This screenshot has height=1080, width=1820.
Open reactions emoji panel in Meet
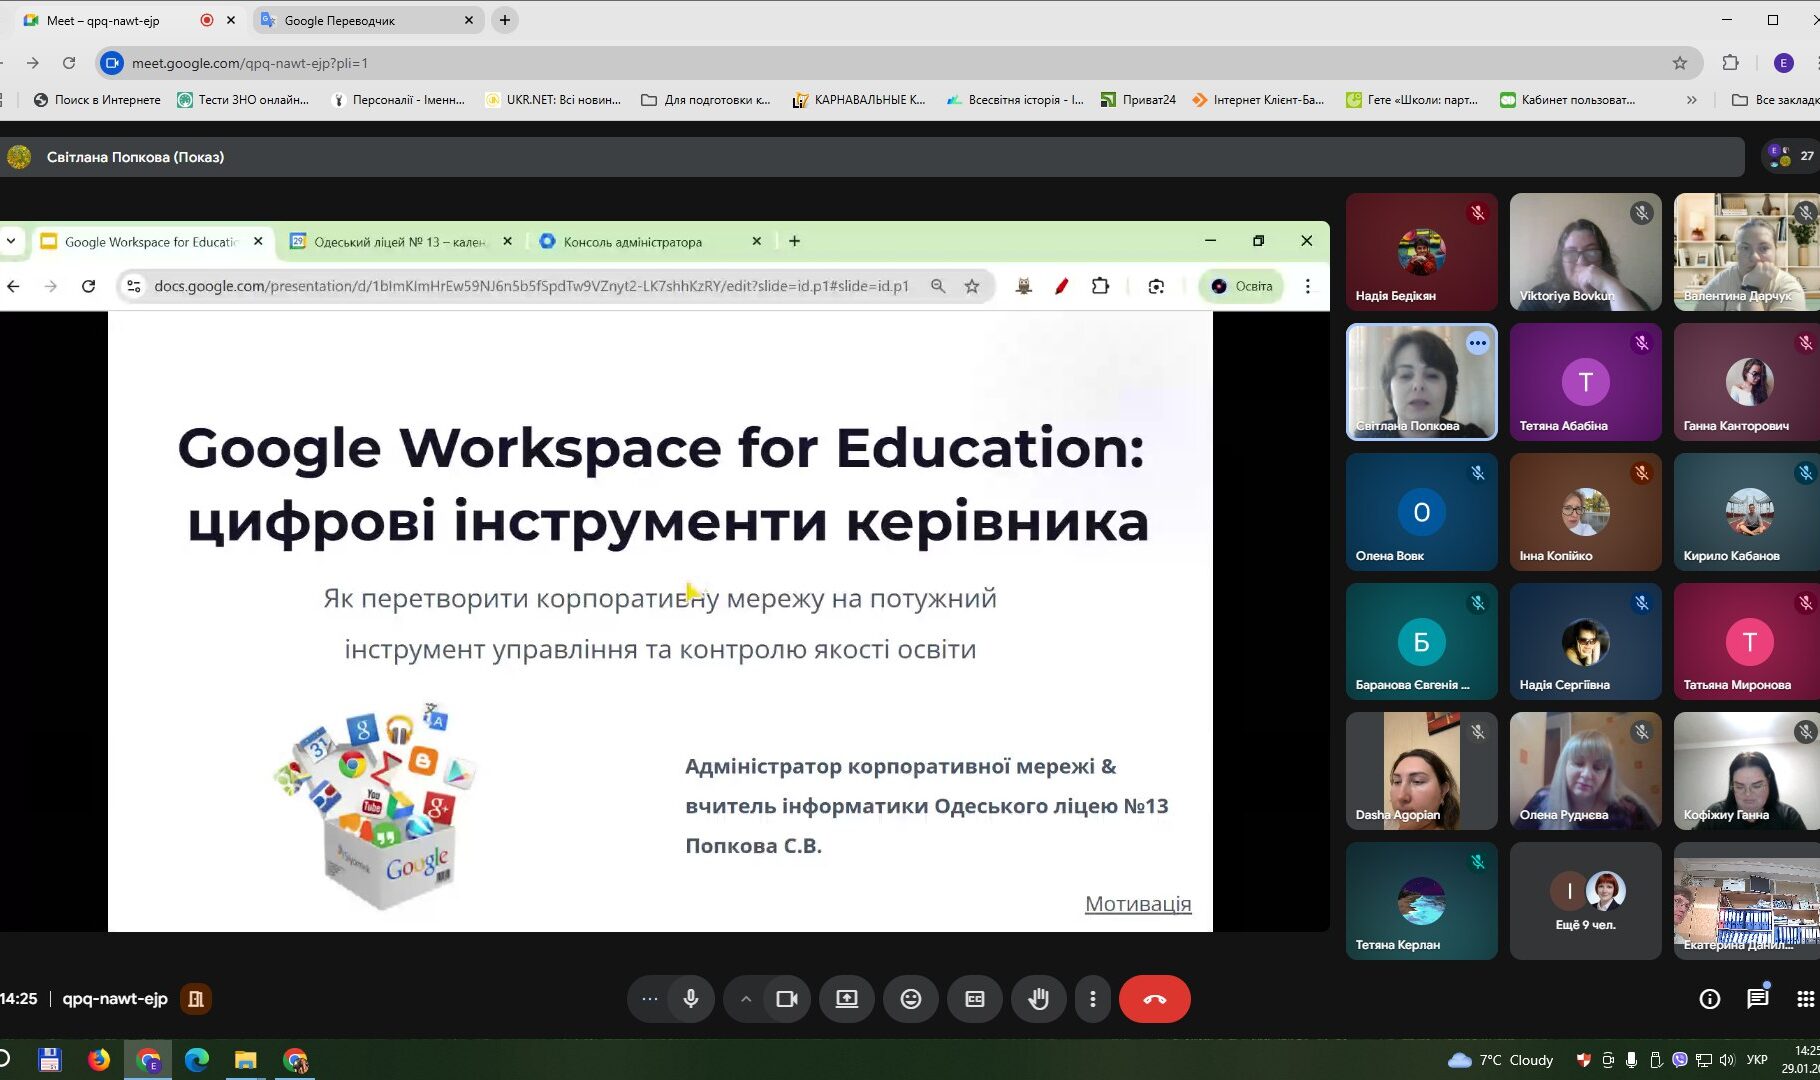pyautogui.click(x=910, y=999)
